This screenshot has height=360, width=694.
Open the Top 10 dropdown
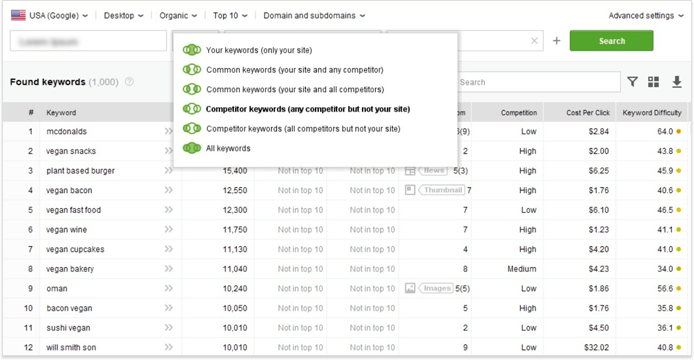pos(230,15)
